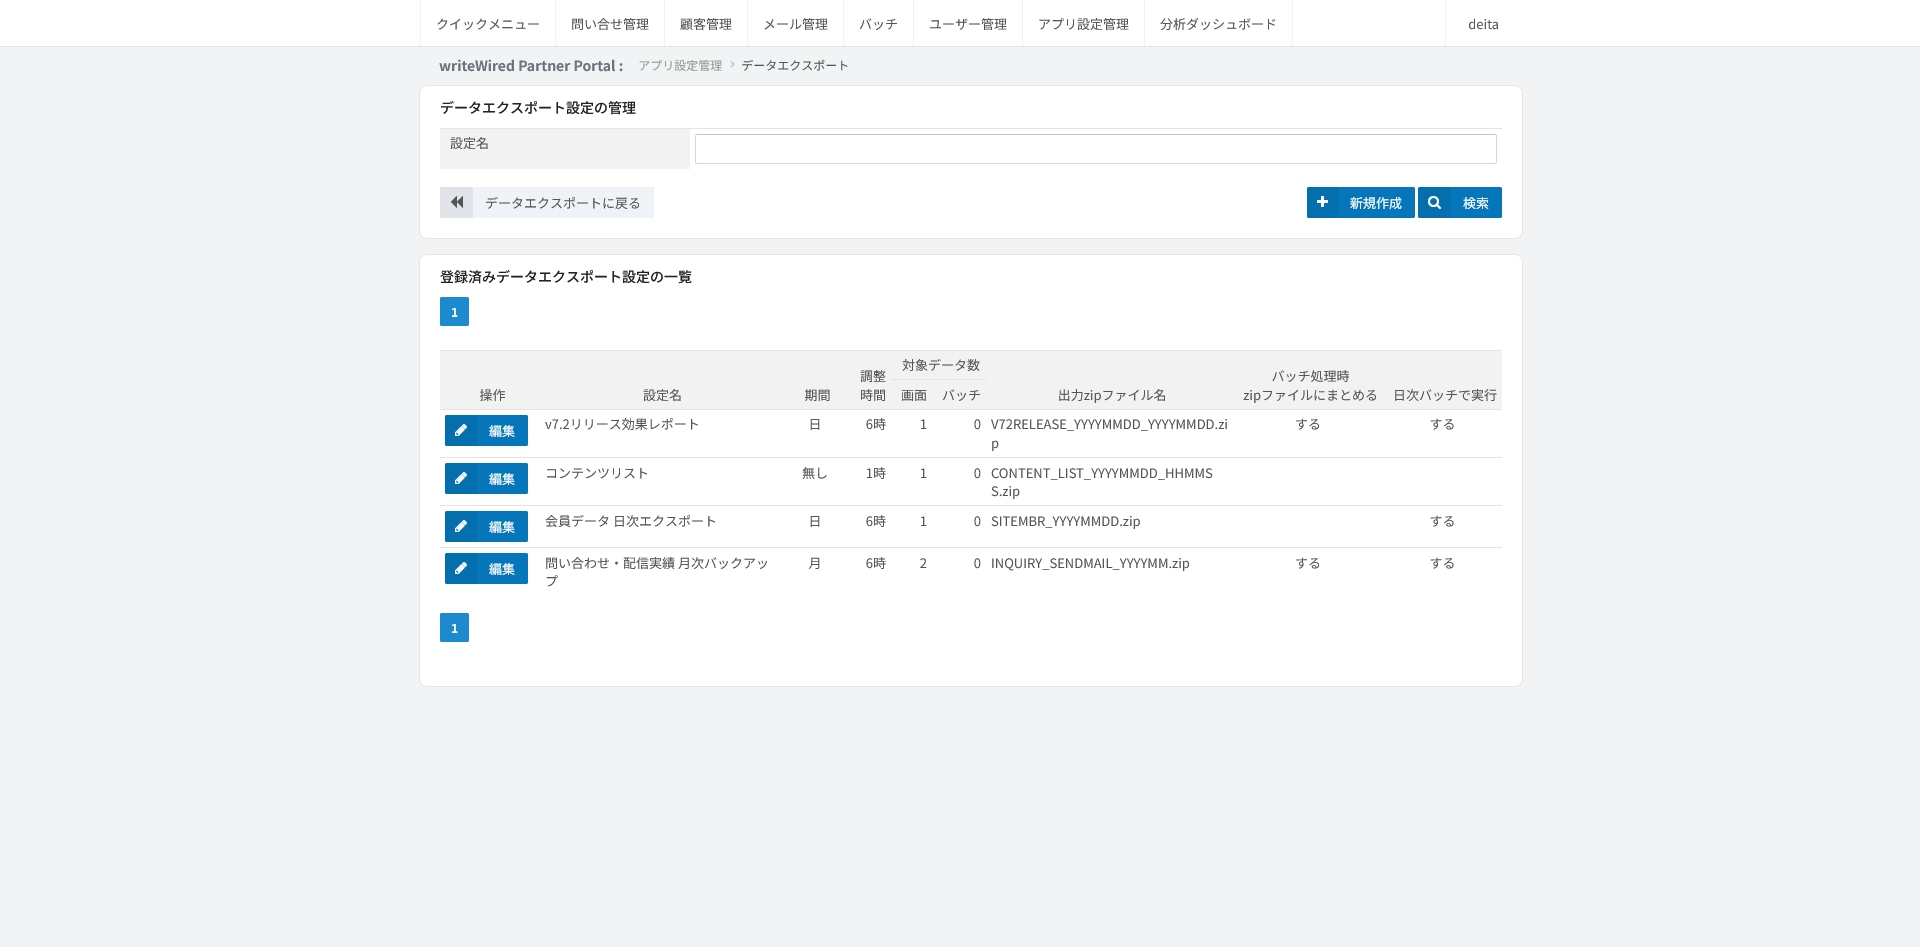Open the 分析ダッシュボード menu
This screenshot has height=947, width=1920.
1218,24
